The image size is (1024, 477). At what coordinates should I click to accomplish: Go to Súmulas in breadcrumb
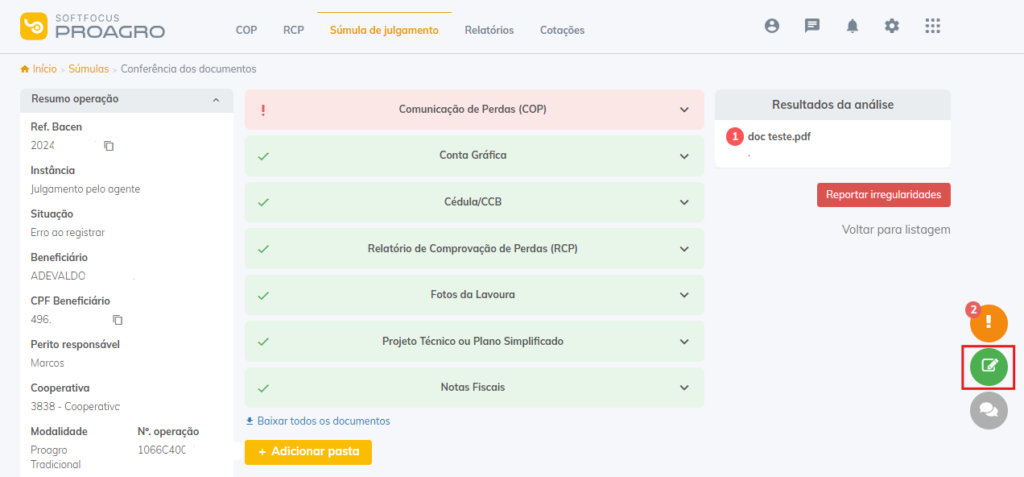pos(88,69)
